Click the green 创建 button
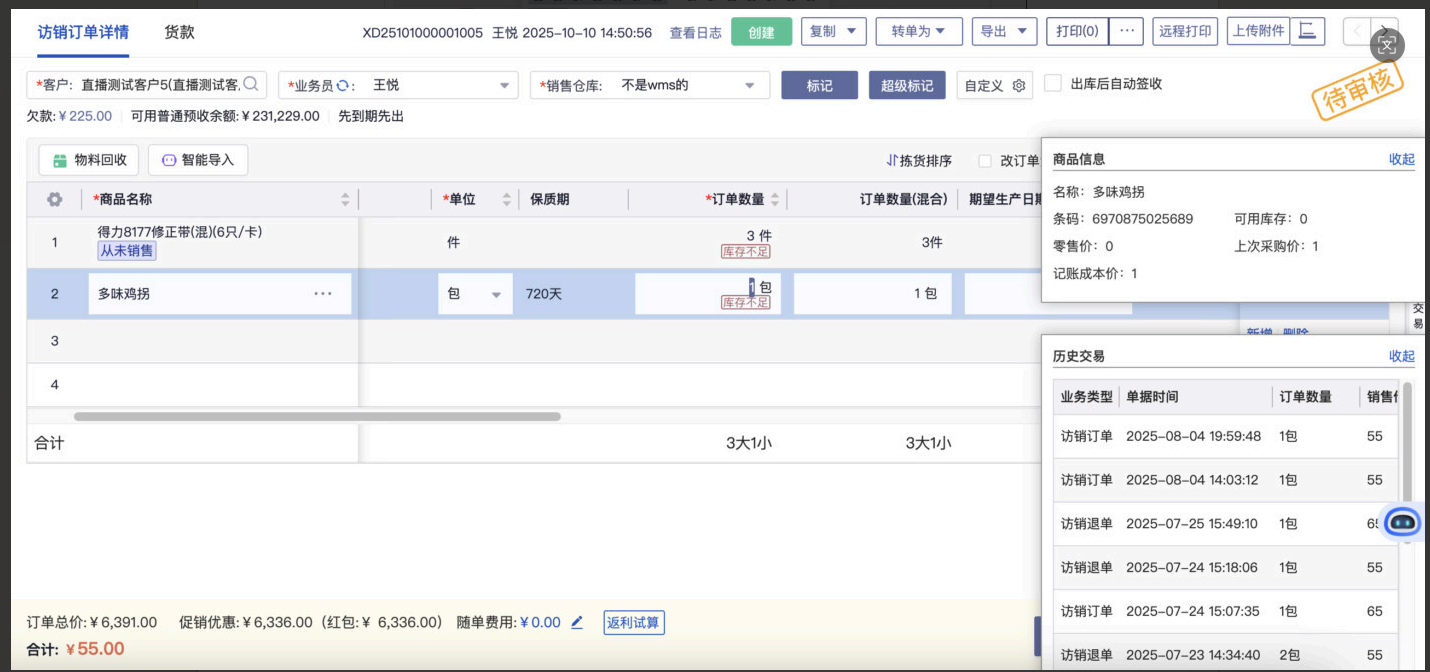This screenshot has width=1430, height=672. 761,32
